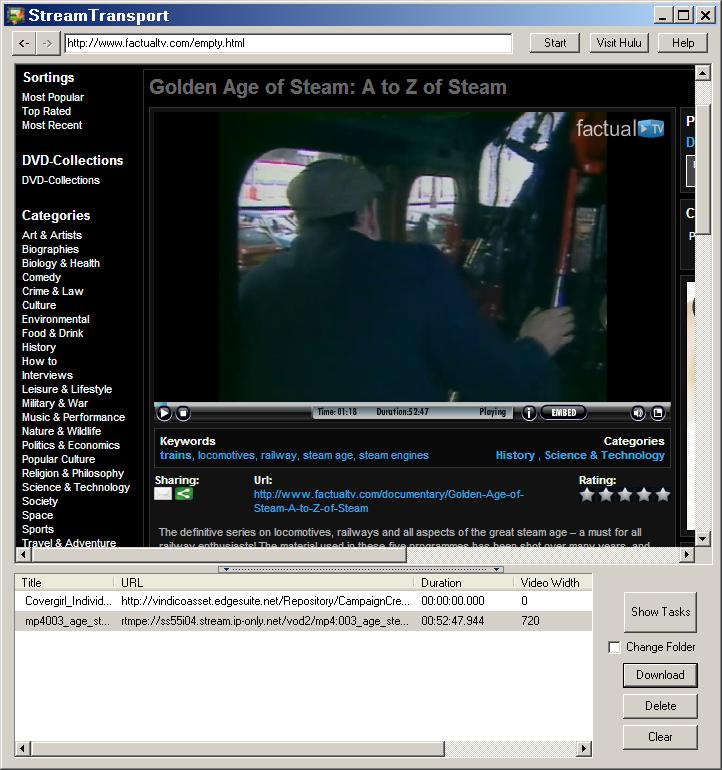This screenshot has height=770, width=722.
Task: Mute video using the speaker icon
Action: click(638, 413)
